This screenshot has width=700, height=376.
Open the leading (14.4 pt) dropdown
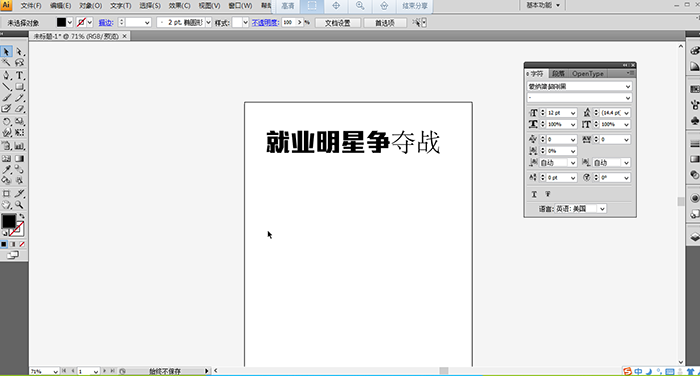click(x=626, y=113)
